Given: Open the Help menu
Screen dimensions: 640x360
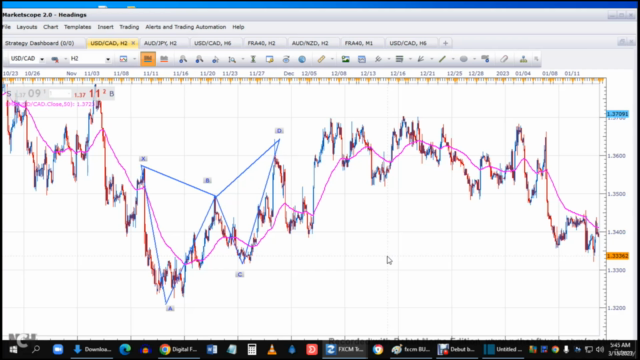Looking at the screenshot, I should point(238,27).
